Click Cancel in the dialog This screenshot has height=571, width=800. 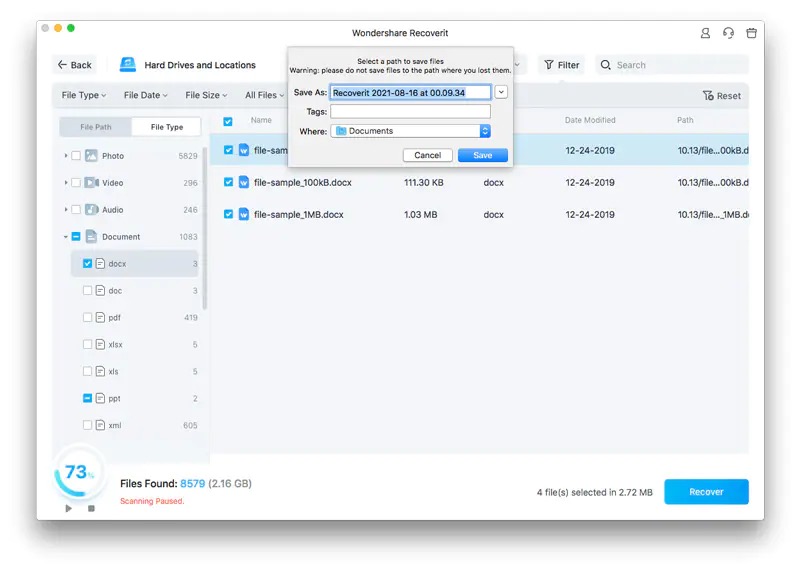[x=428, y=155]
